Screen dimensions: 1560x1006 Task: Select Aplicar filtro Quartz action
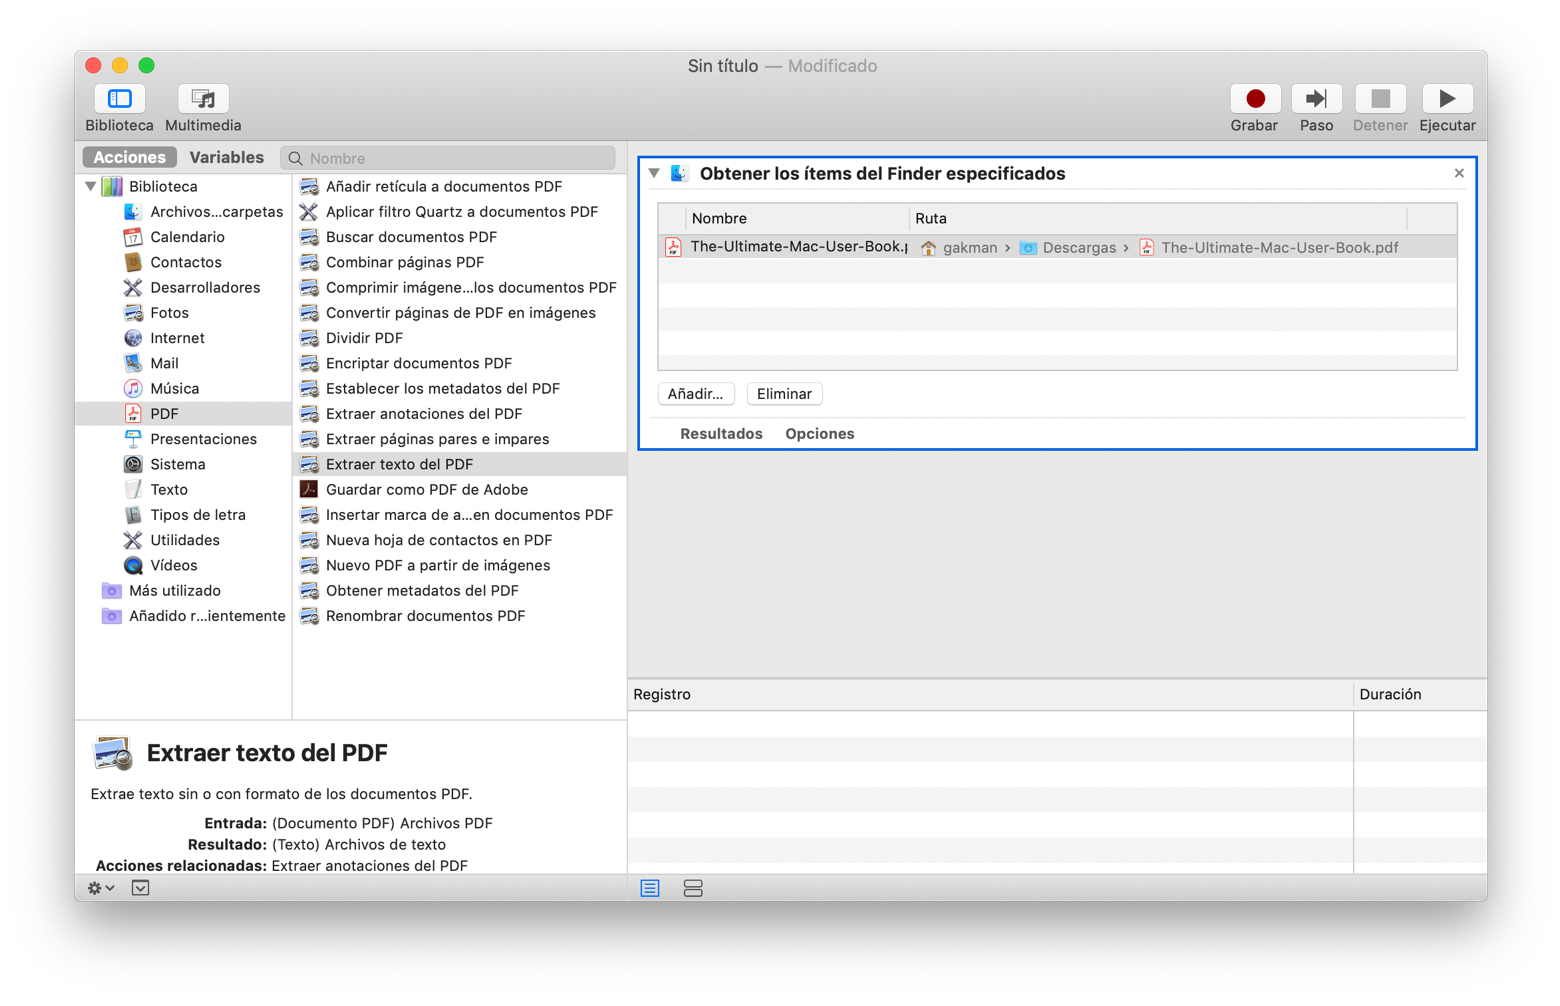[x=461, y=212]
